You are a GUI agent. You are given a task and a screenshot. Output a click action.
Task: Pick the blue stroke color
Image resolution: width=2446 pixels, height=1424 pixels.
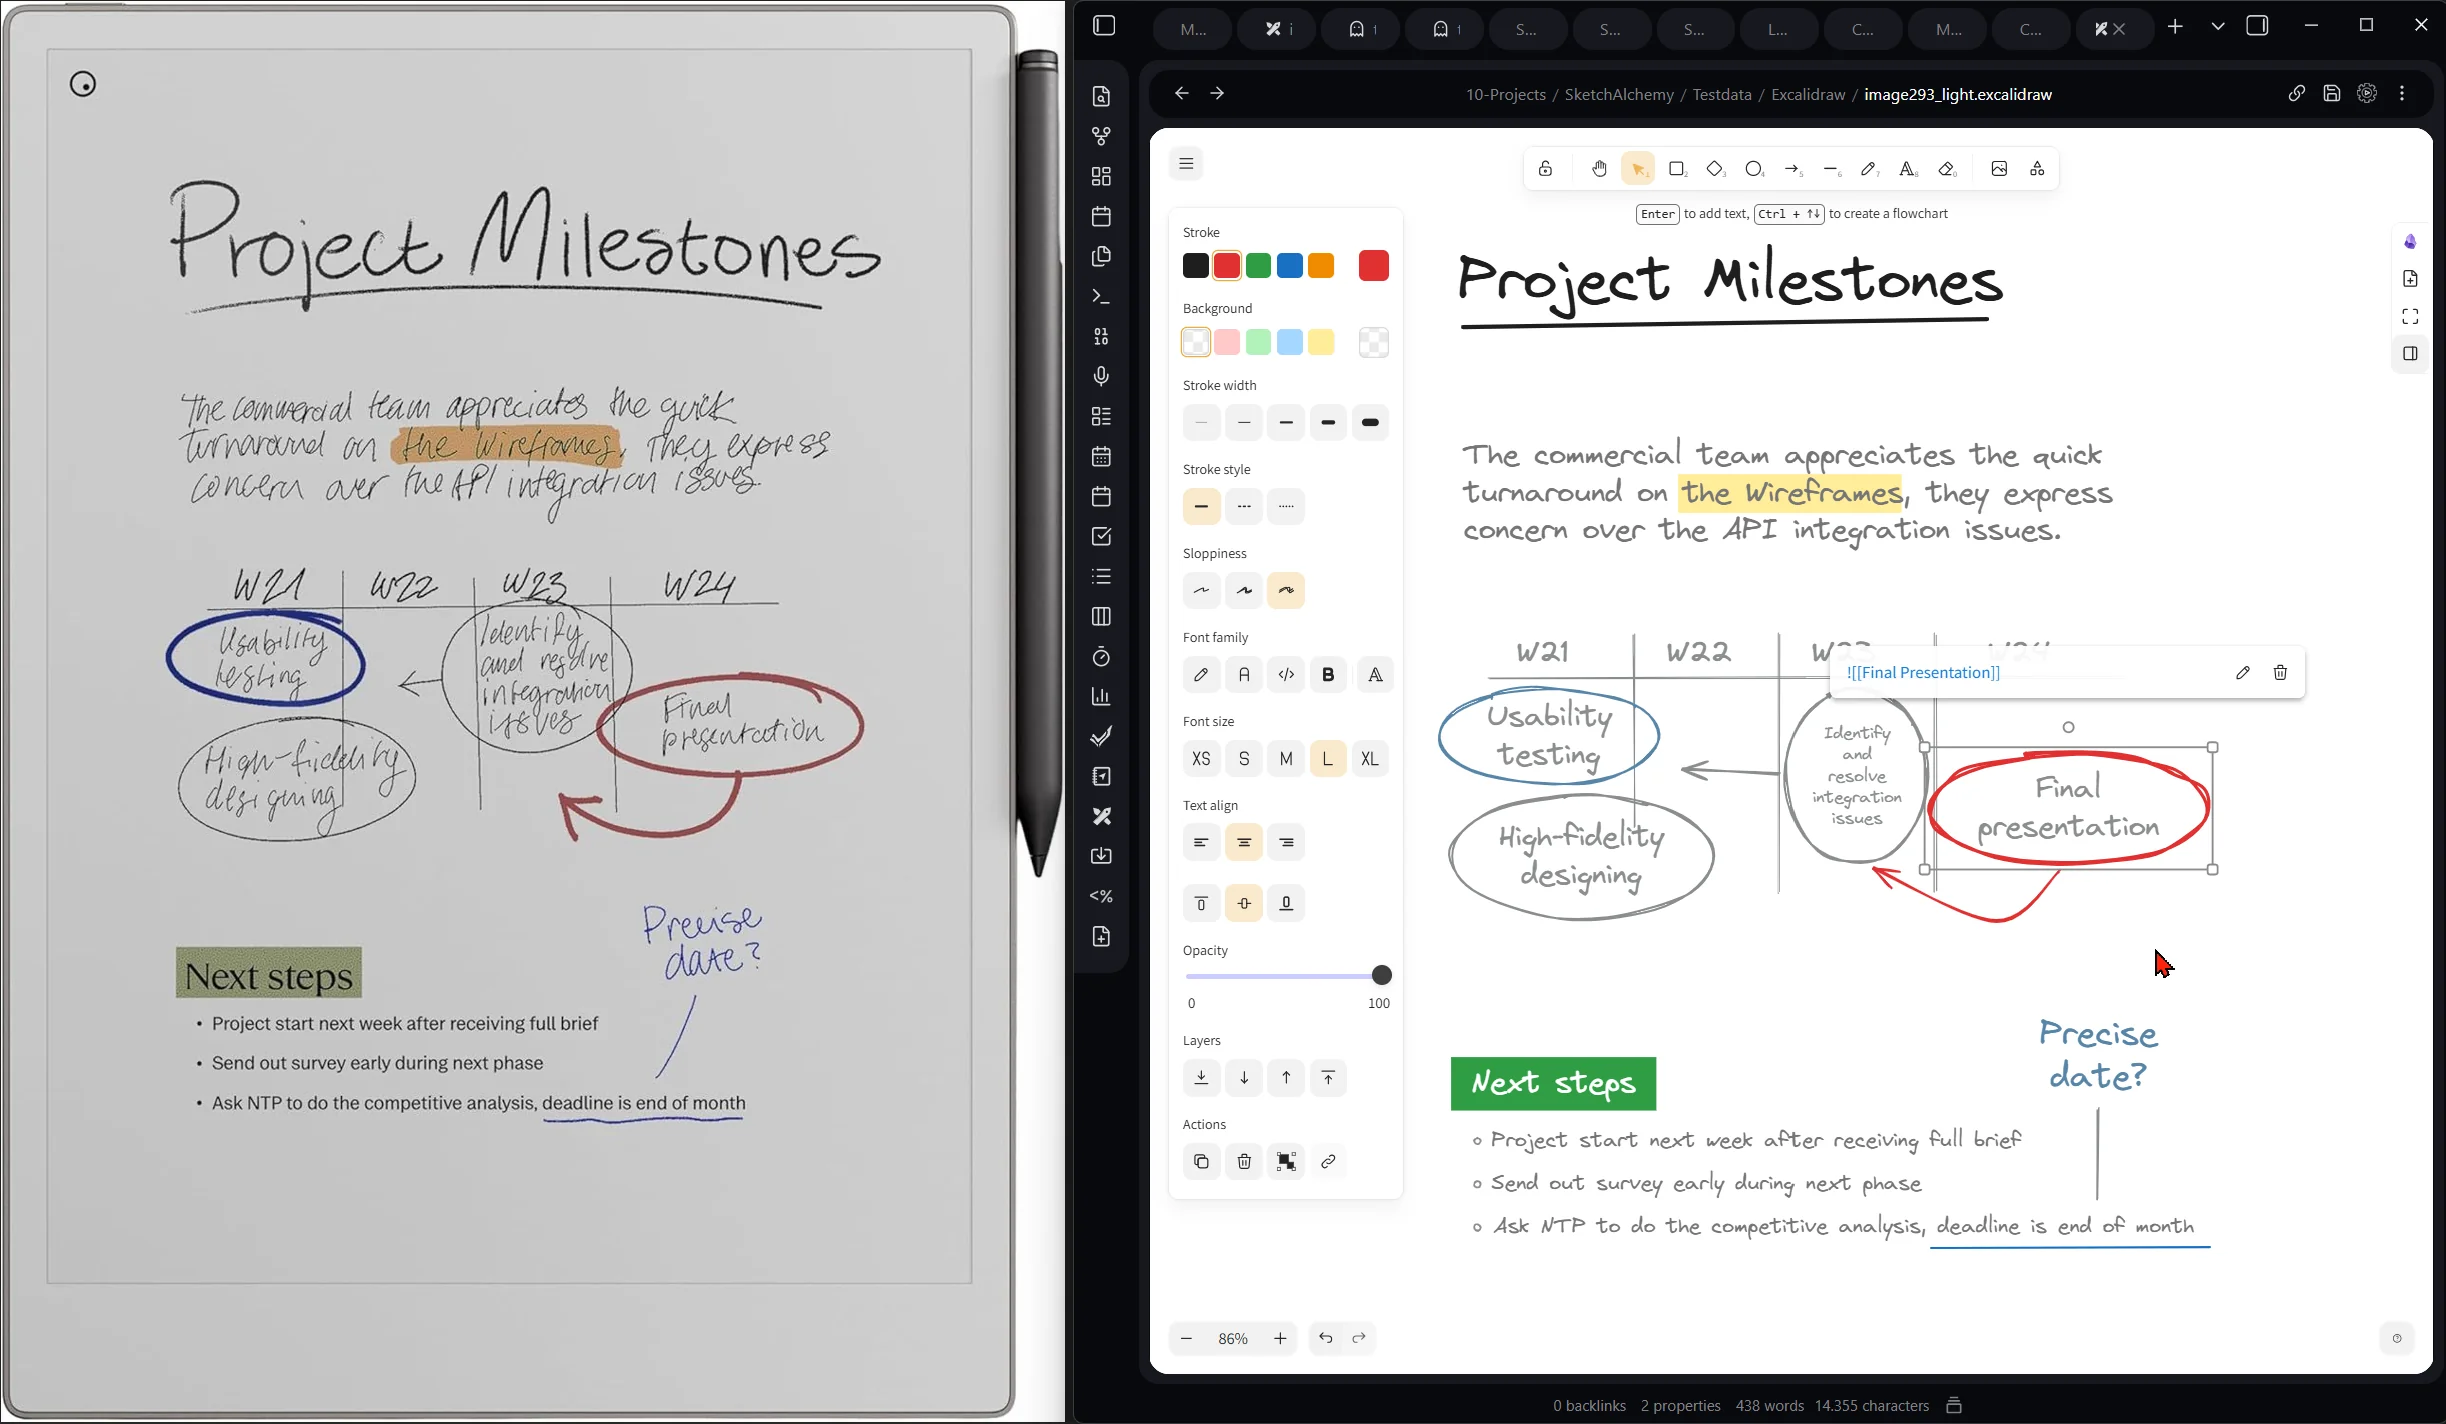pyautogui.click(x=1290, y=266)
